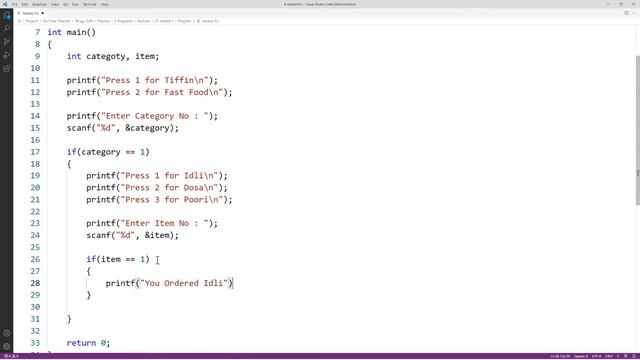
Task: Click the "Press 2 for Dosa\n" string
Action: tap(169, 188)
